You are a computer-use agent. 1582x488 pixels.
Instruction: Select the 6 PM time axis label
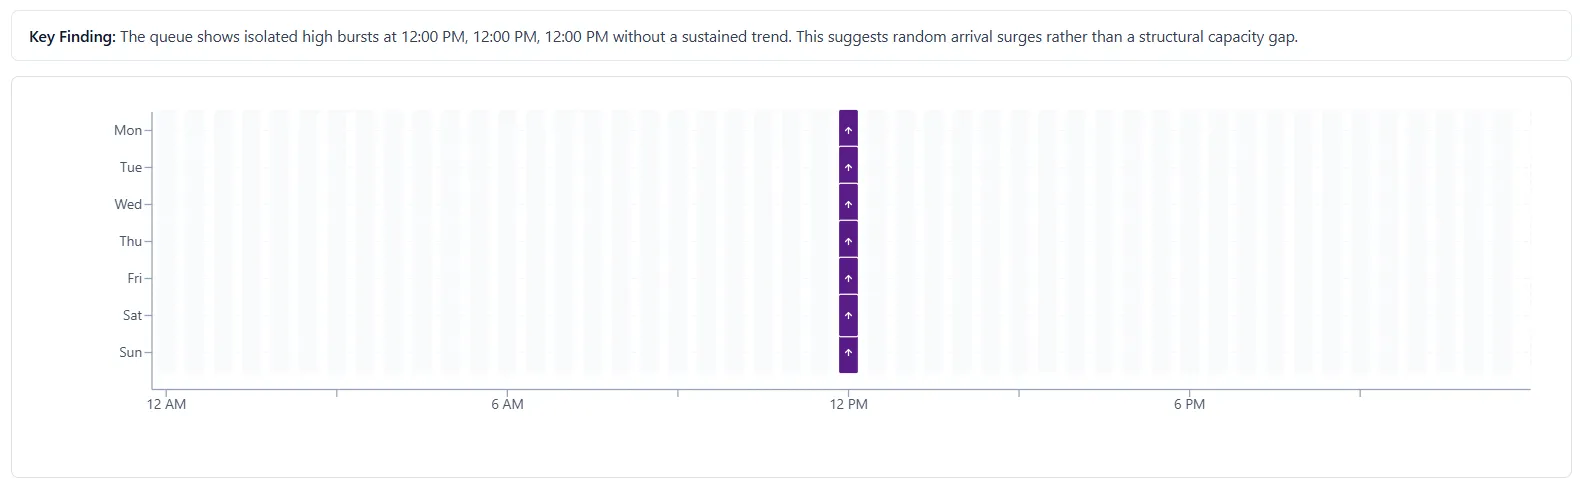[1189, 404]
